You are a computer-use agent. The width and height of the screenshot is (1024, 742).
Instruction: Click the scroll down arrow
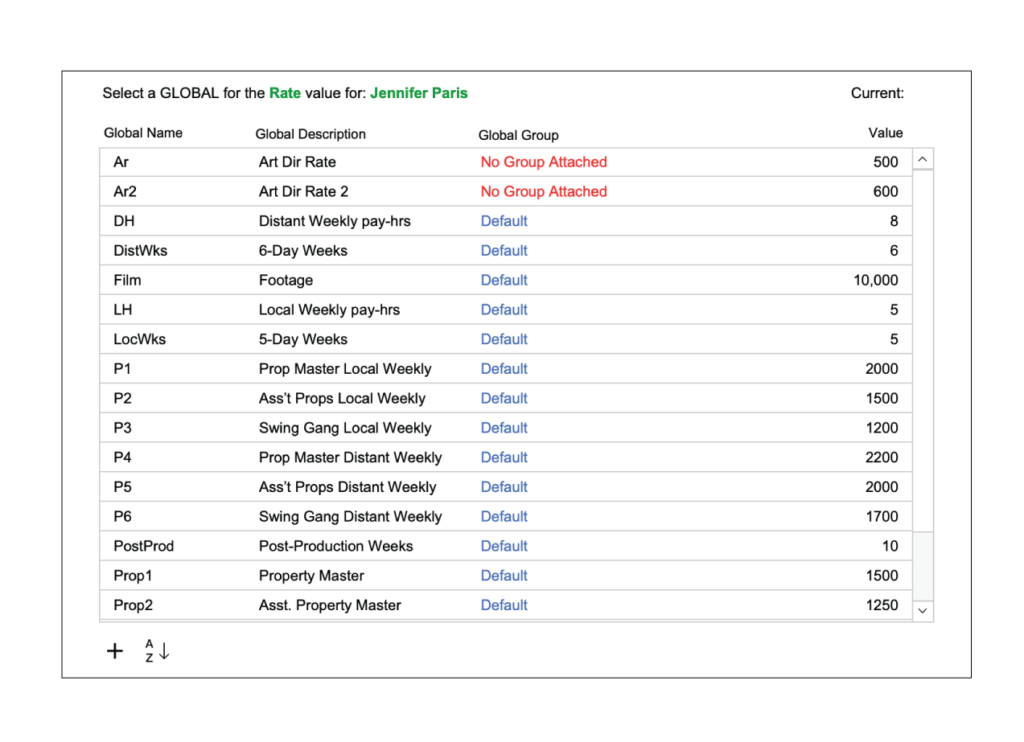click(922, 611)
